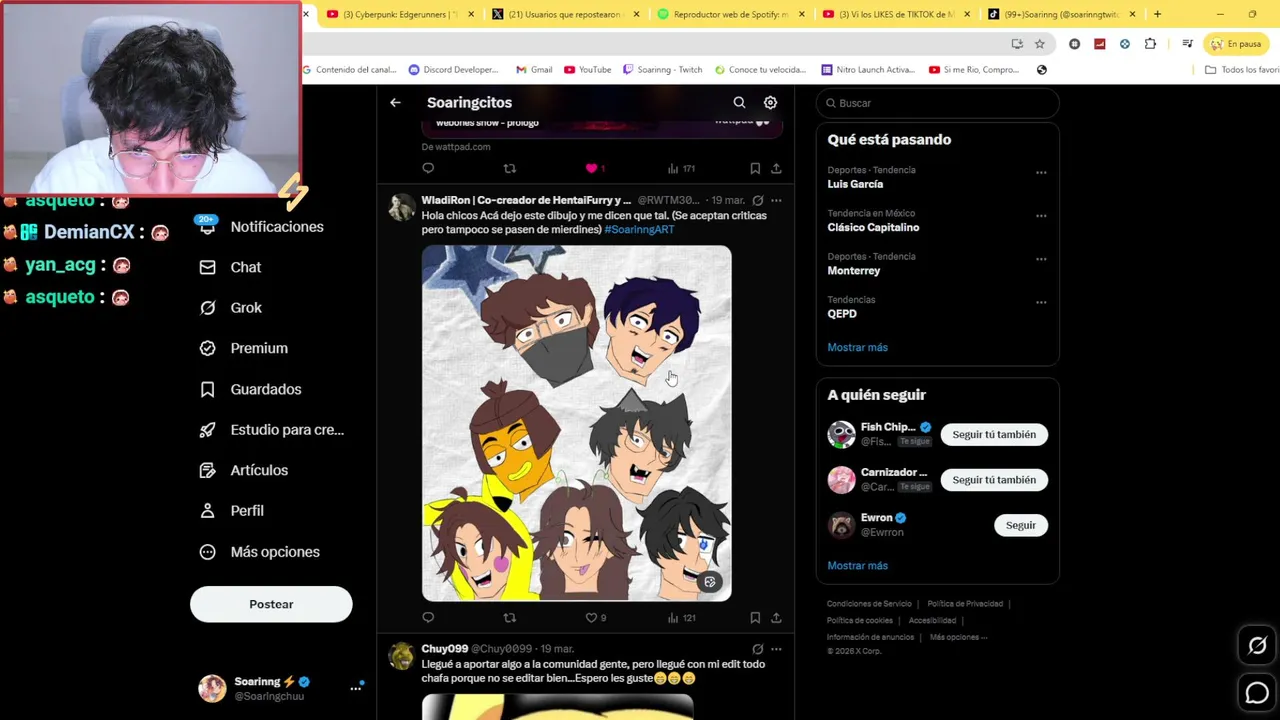Open account switcher dots beside Soarinng

tap(355, 688)
